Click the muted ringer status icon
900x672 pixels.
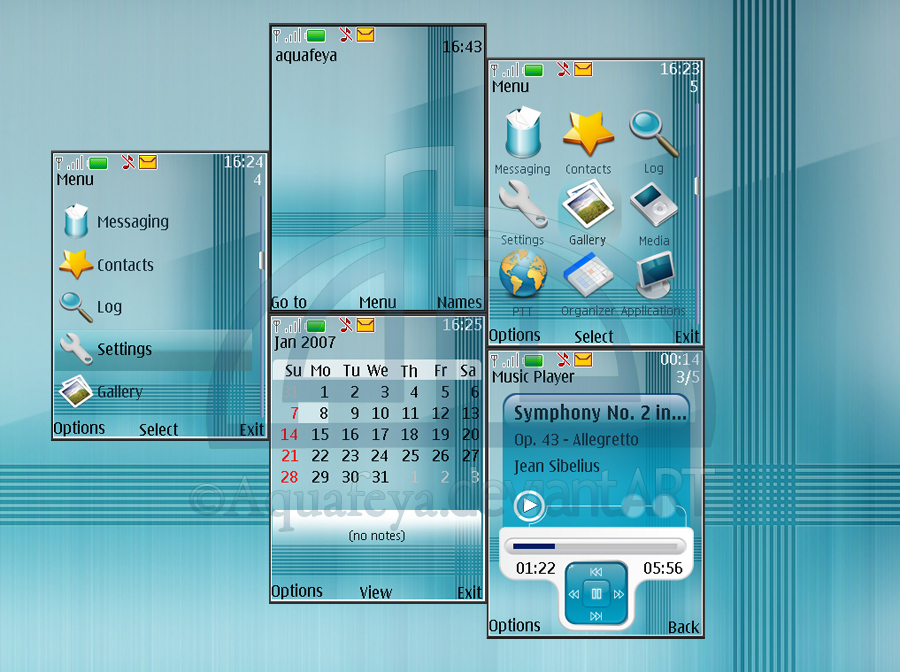564,69
